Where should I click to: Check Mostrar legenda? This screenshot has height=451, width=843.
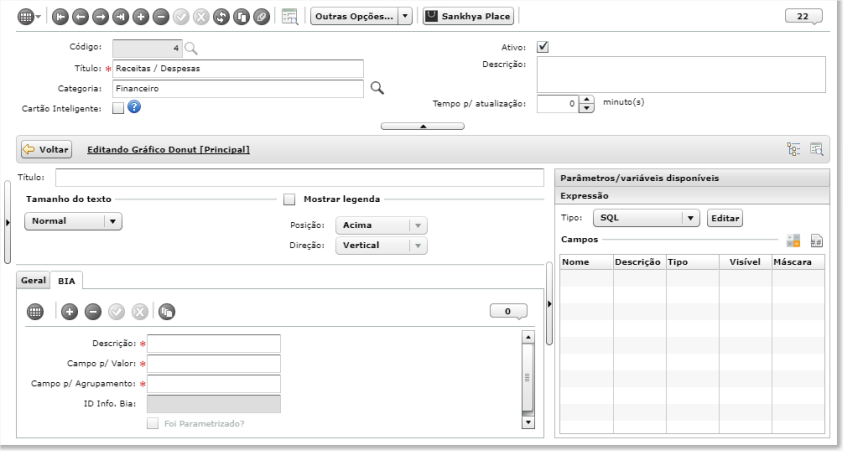(x=289, y=199)
